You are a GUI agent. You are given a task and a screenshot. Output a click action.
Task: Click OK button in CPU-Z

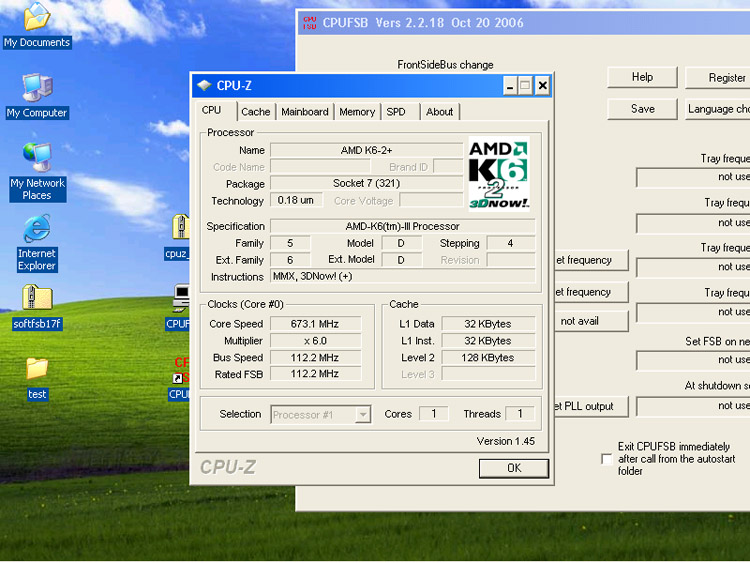[514, 468]
